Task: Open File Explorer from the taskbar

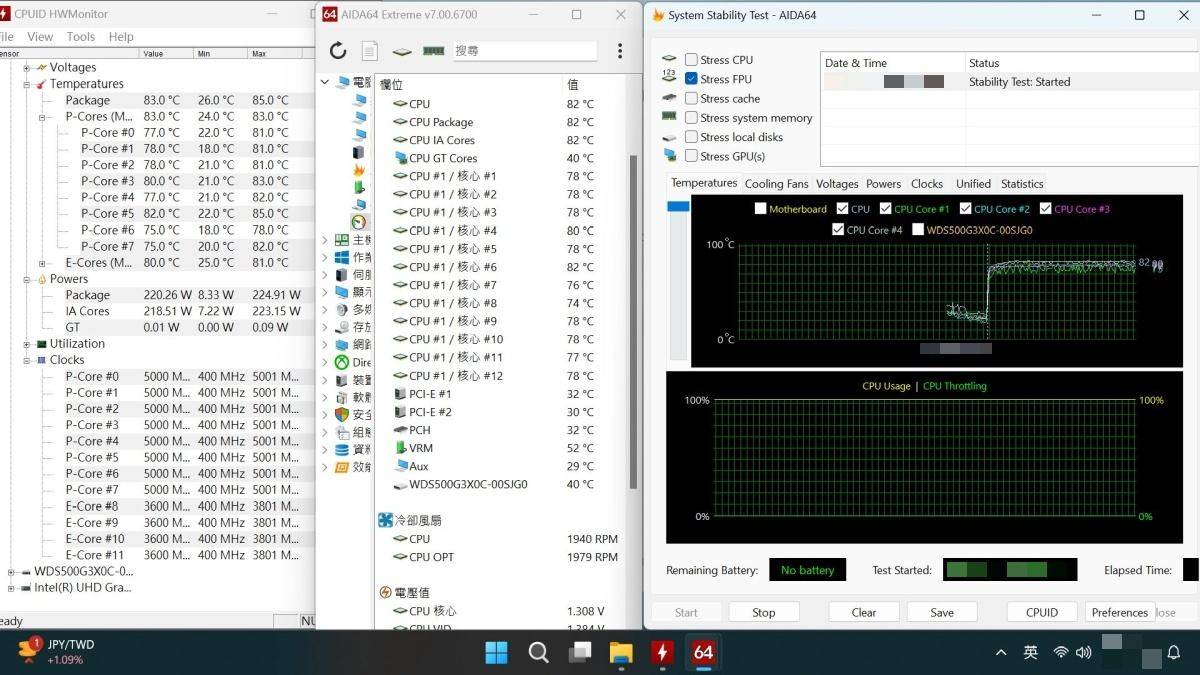Action: tap(621, 653)
